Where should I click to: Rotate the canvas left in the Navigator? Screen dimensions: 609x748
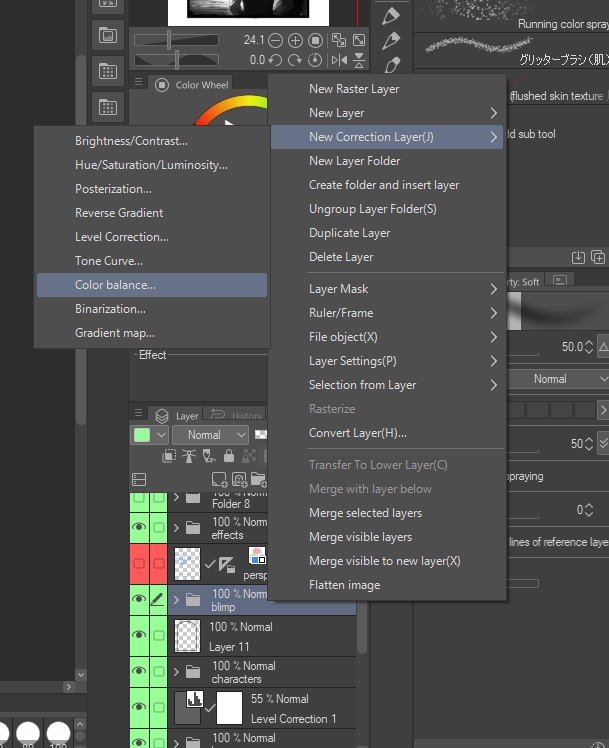coord(275,60)
